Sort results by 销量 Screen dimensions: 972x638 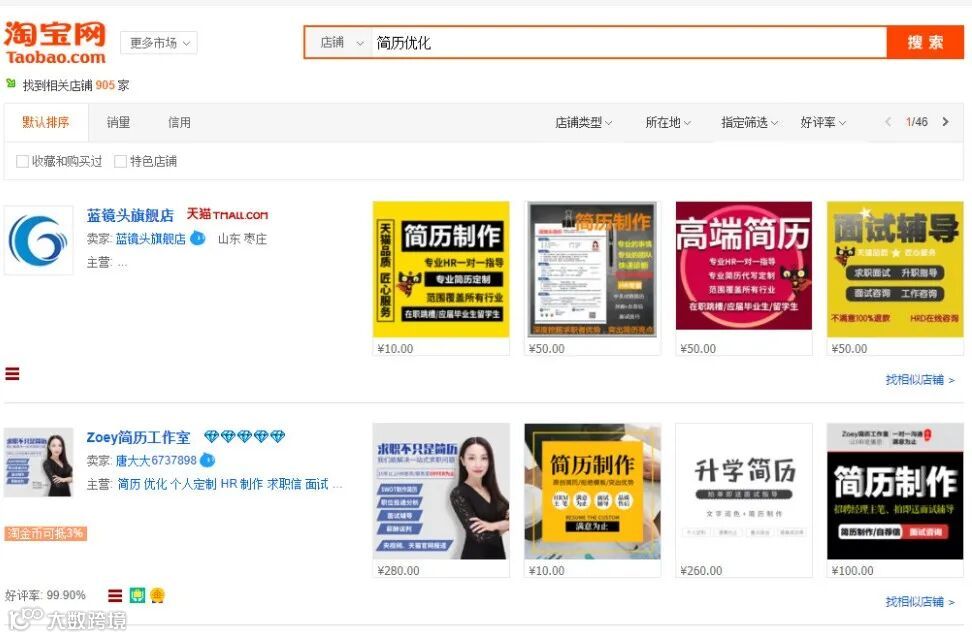[x=118, y=122]
